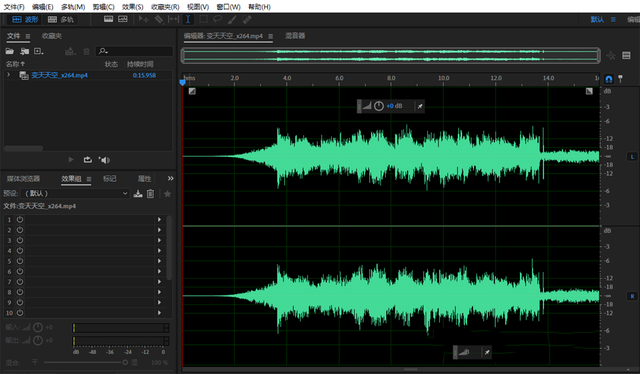Toggle power for effect slot 3
The width and height of the screenshot is (640, 374).
pyautogui.click(x=20, y=240)
